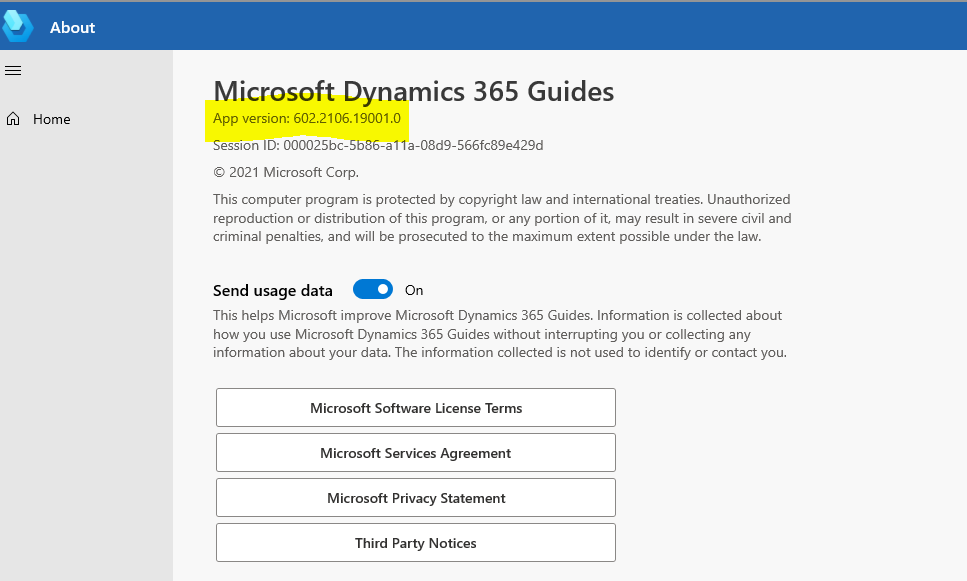The image size is (967, 581).
Task: Open the Microsoft Services Agreement
Action: tap(416, 453)
